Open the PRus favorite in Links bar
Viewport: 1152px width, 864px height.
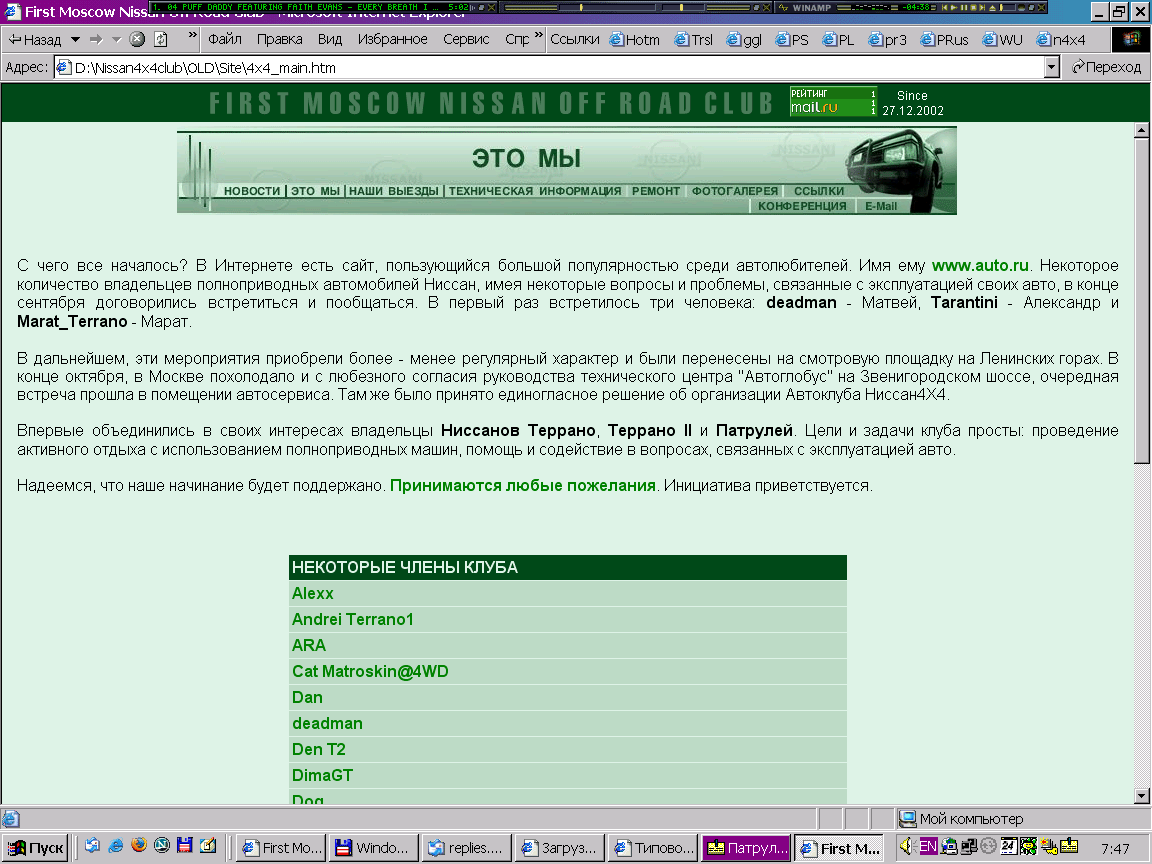click(x=945, y=40)
